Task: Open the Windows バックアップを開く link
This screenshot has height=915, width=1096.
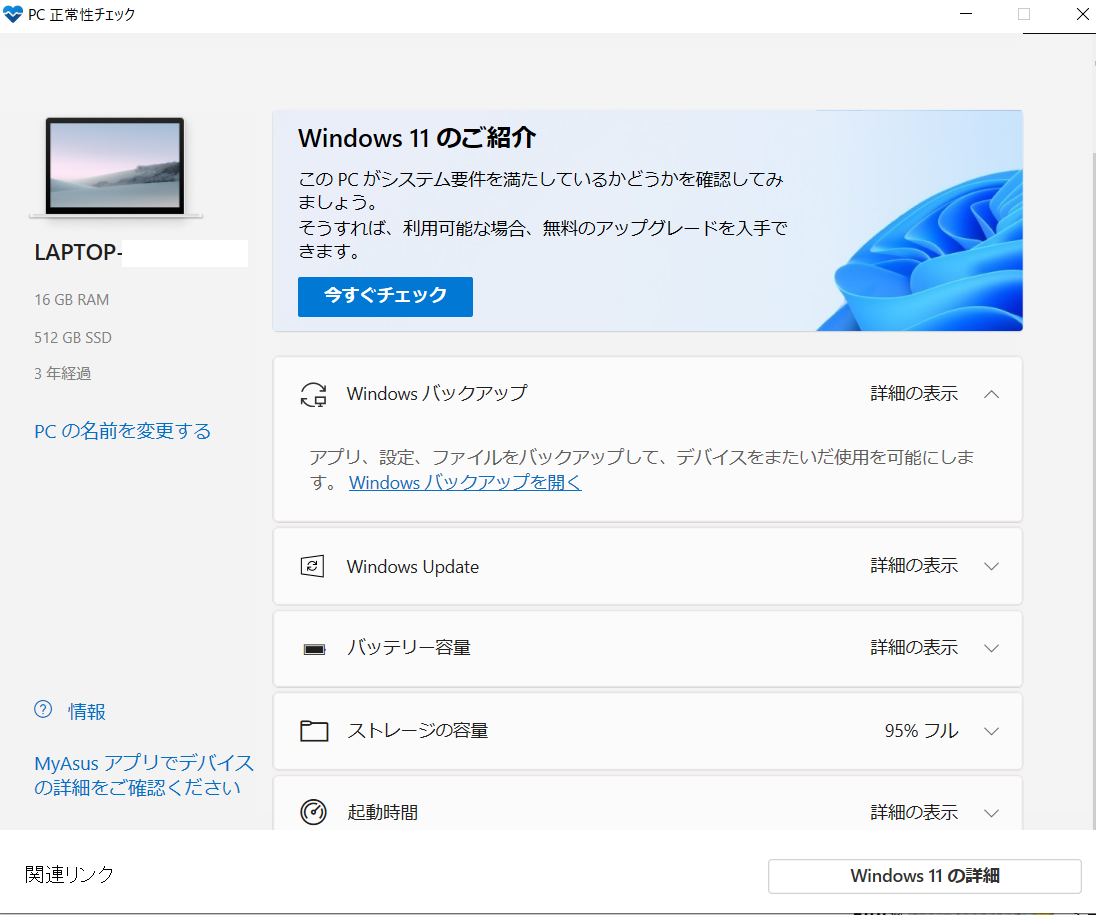Action: [x=465, y=483]
